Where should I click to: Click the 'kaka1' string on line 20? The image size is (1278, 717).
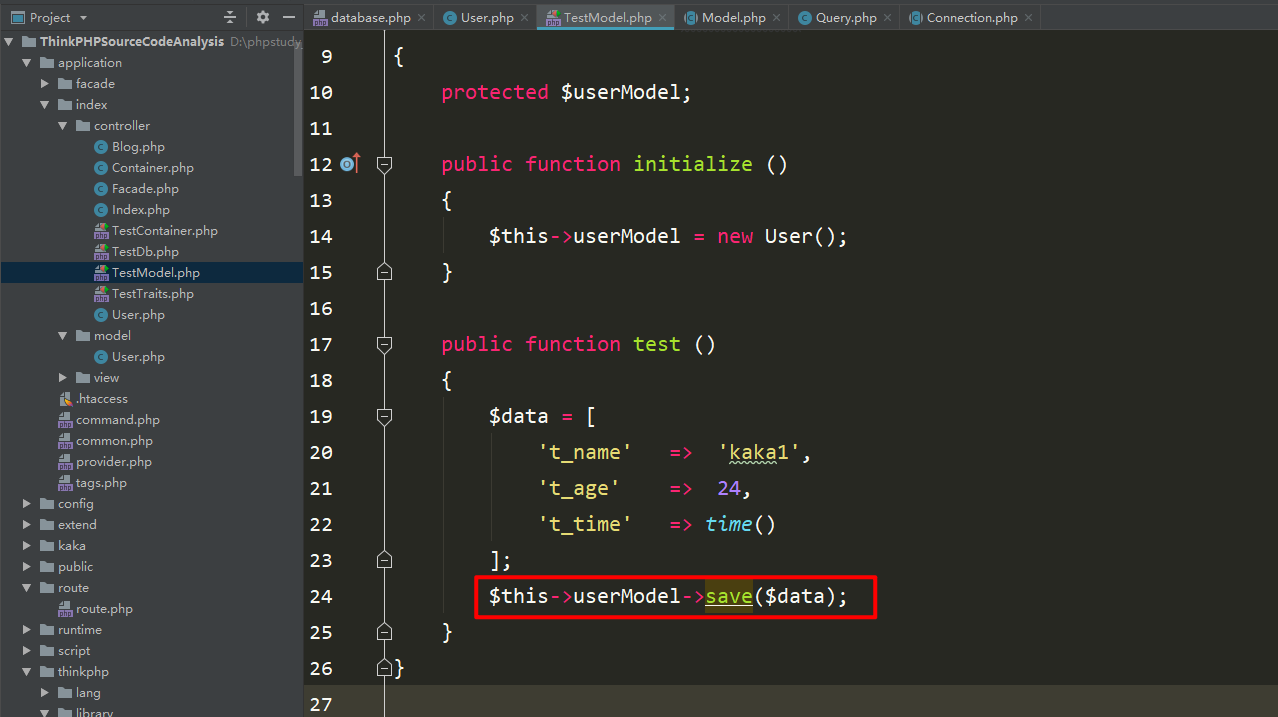pyautogui.click(x=760, y=453)
